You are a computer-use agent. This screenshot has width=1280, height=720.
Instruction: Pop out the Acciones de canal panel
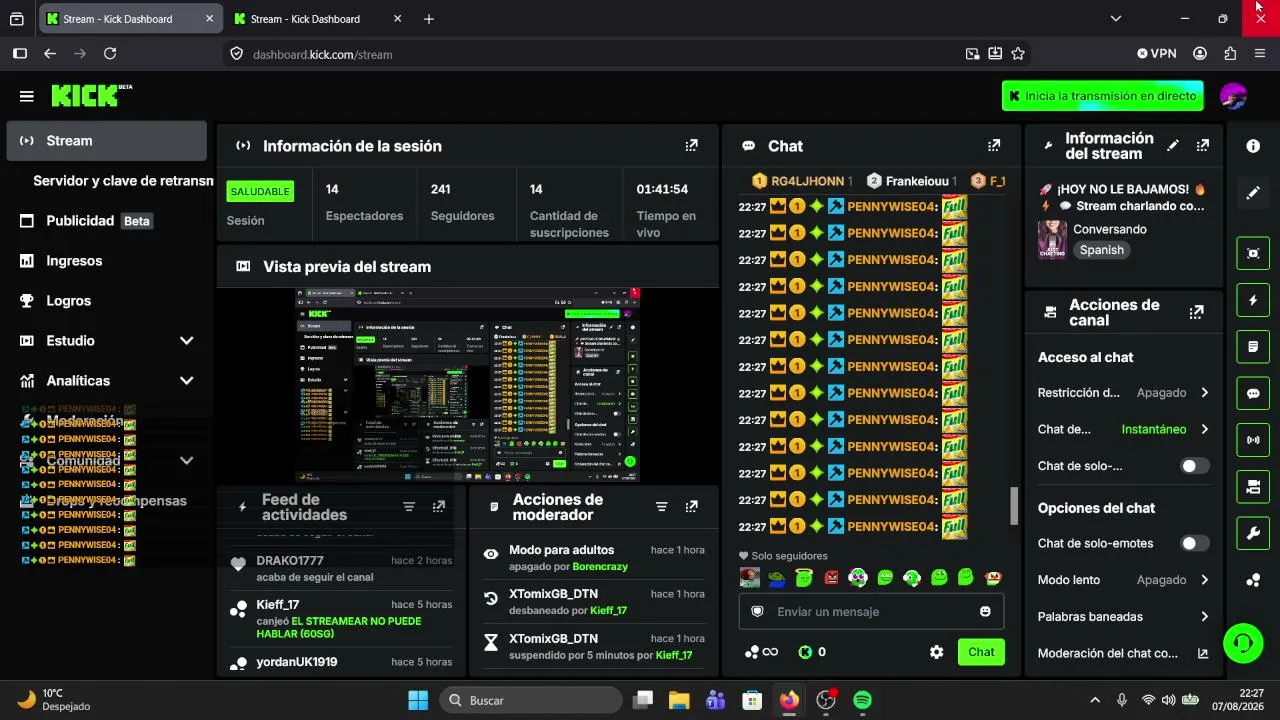[1196, 312]
